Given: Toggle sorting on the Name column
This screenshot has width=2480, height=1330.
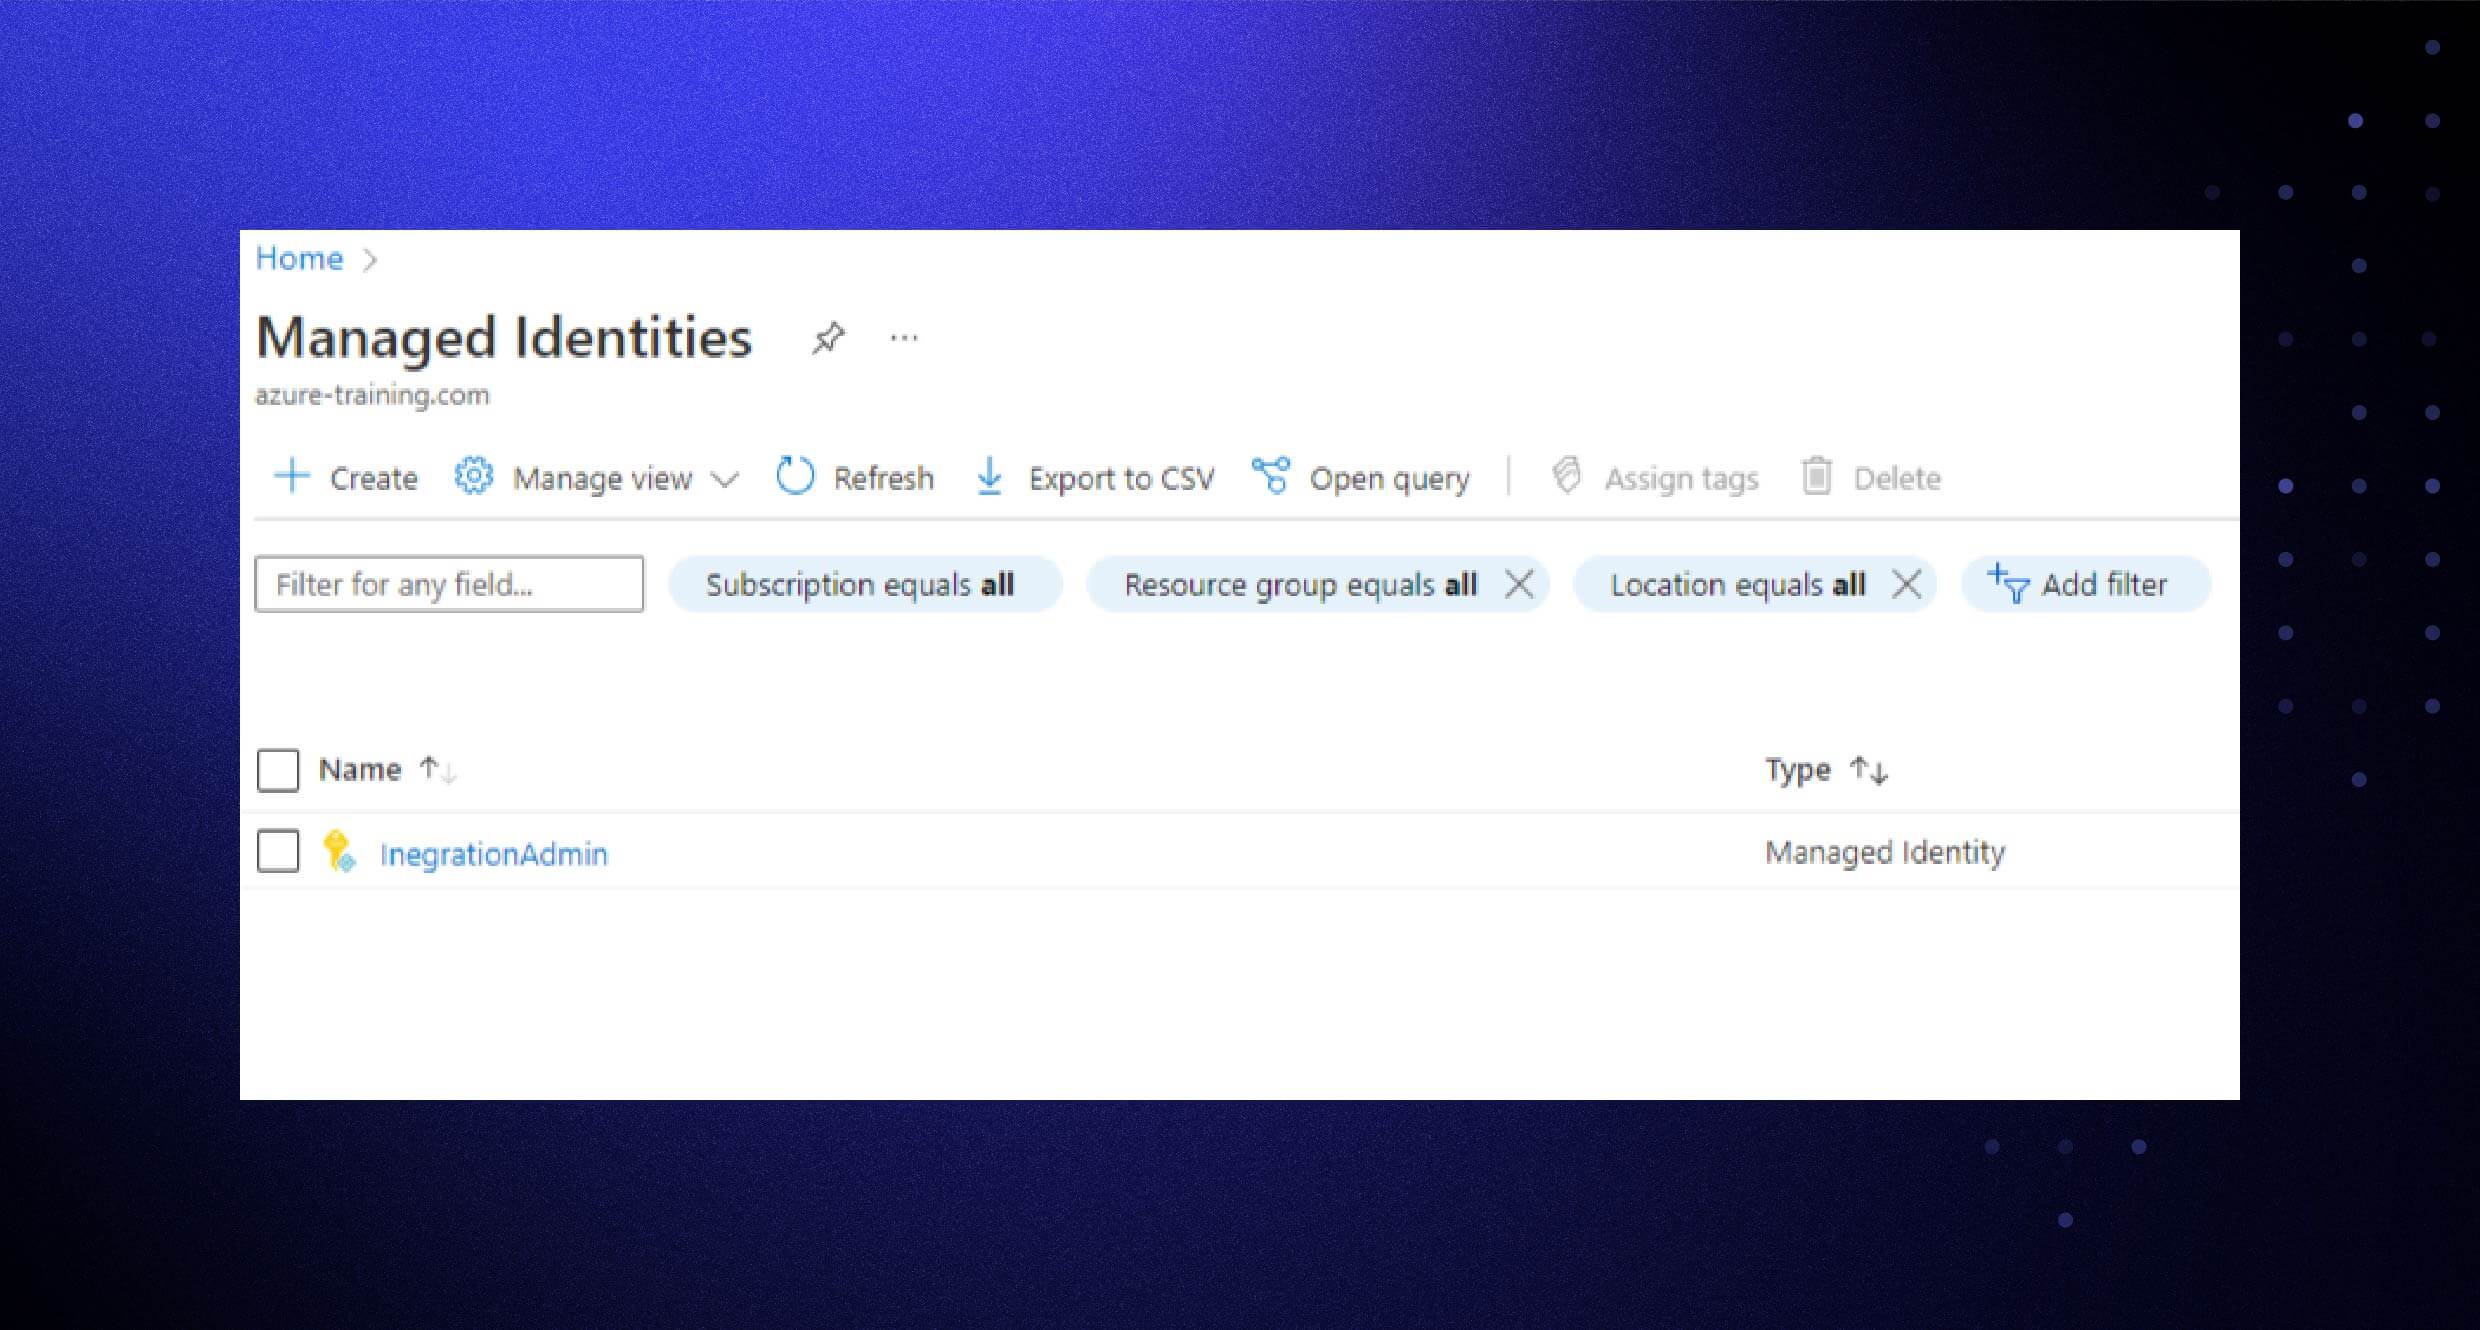Looking at the screenshot, I should 438,769.
